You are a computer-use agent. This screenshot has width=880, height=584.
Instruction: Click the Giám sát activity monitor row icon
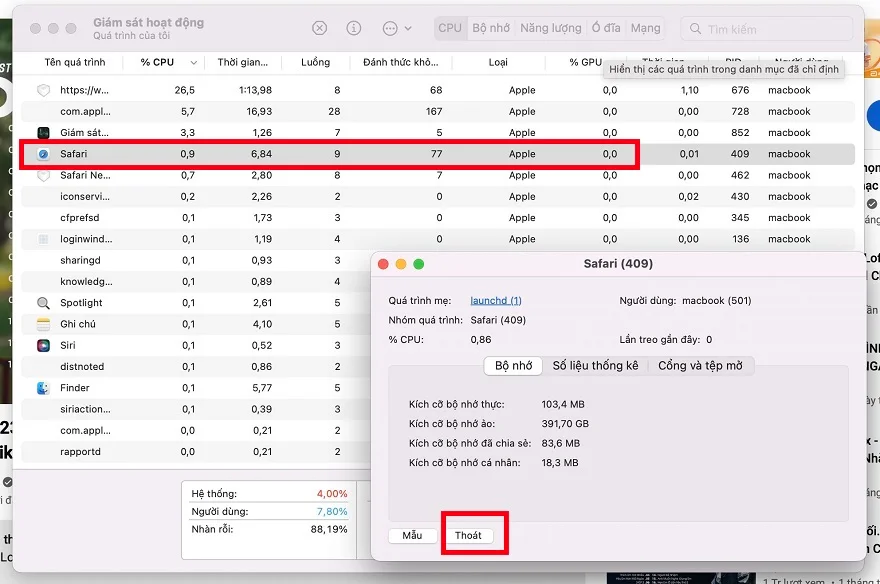(x=43, y=133)
